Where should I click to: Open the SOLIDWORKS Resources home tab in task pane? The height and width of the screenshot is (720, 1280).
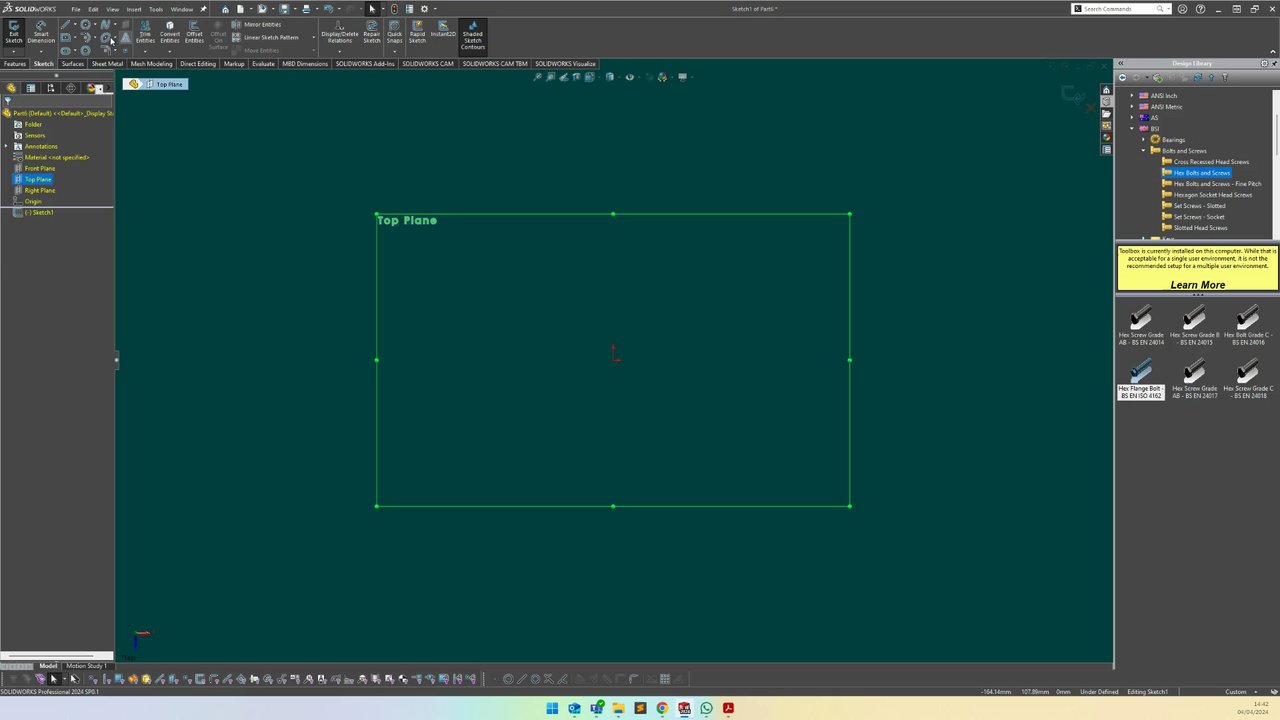click(1106, 89)
